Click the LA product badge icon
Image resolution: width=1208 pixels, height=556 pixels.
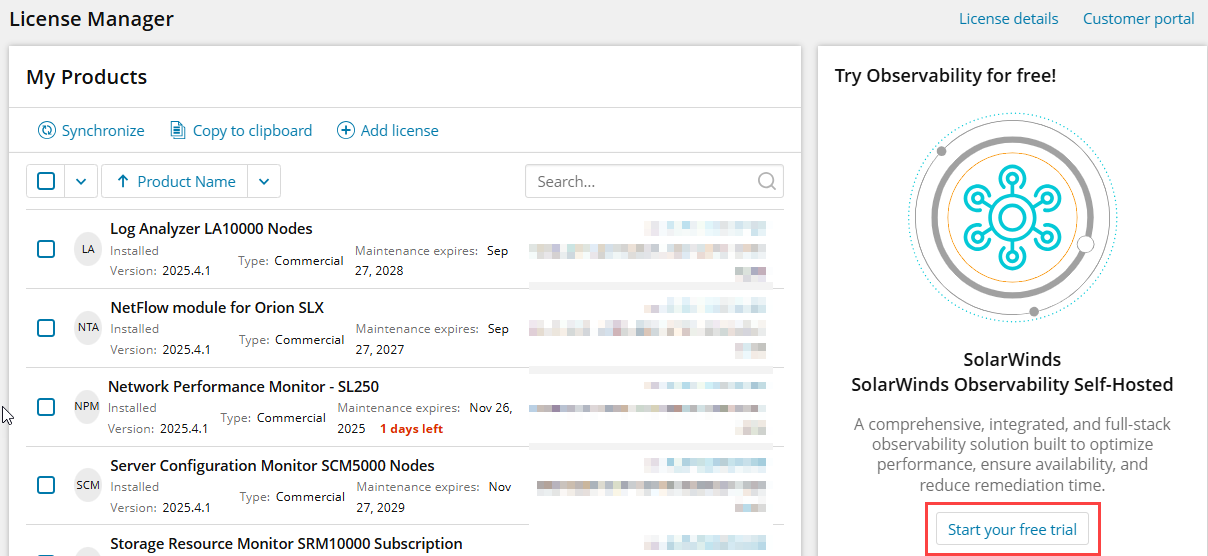pyautogui.click(x=88, y=249)
